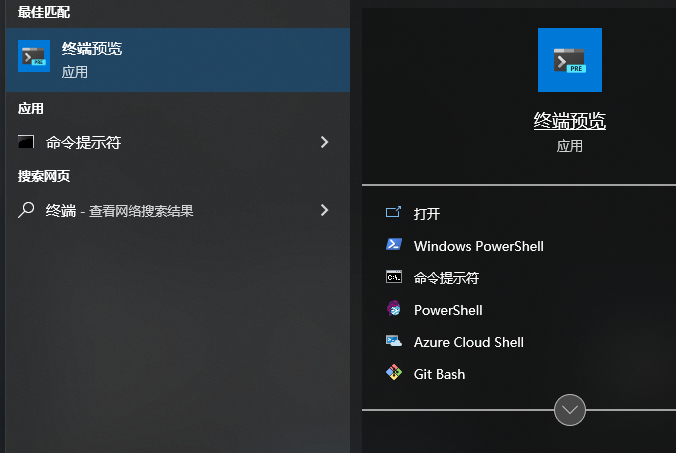676x453 pixels.
Task: Click the Azure Cloud Shell icon
Action: [x=394, y=341]
